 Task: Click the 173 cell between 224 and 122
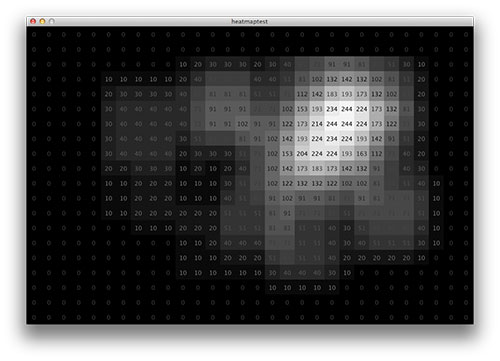377,124
